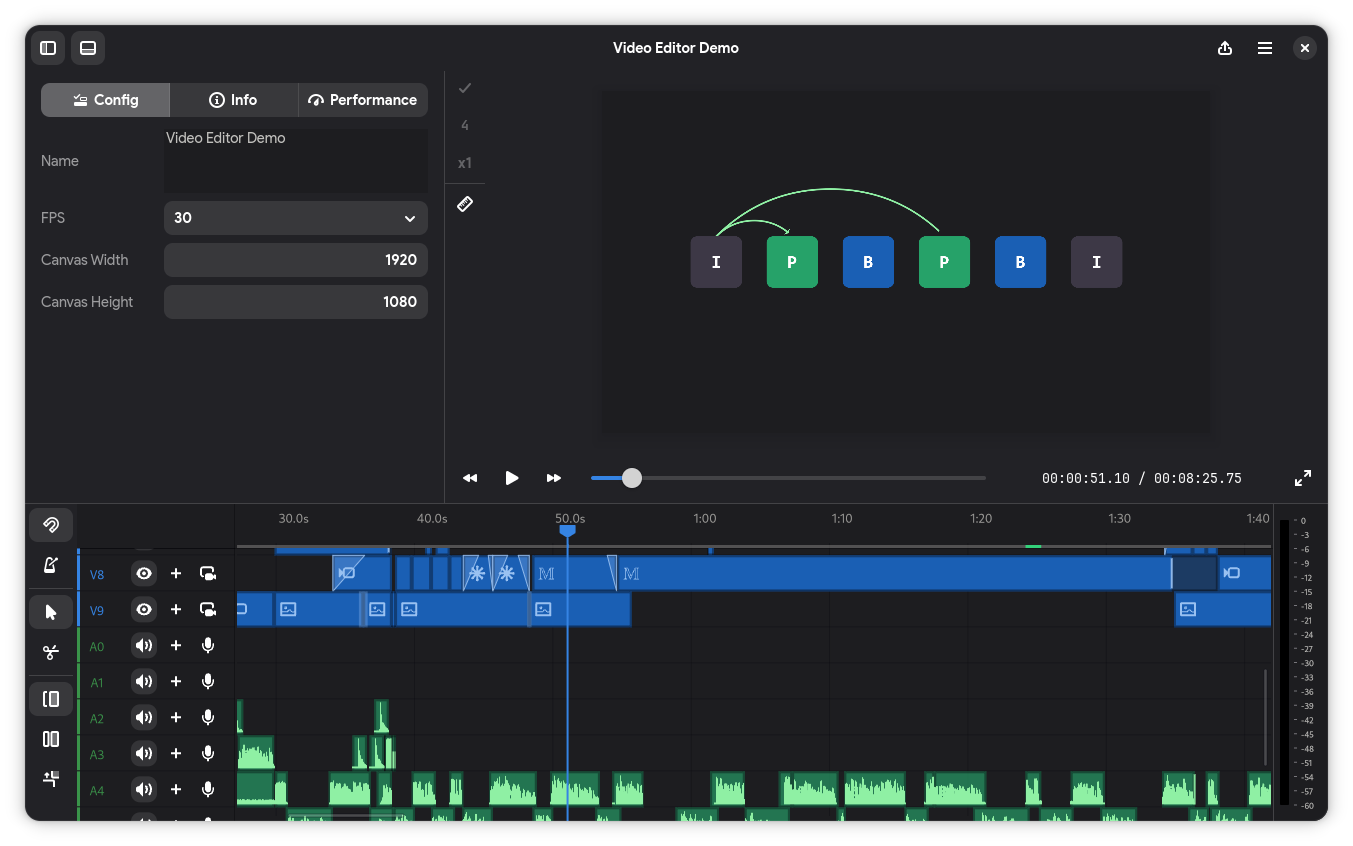Mute track A3 with its speaker icon

pyautogui.click(x=145, y=754)
